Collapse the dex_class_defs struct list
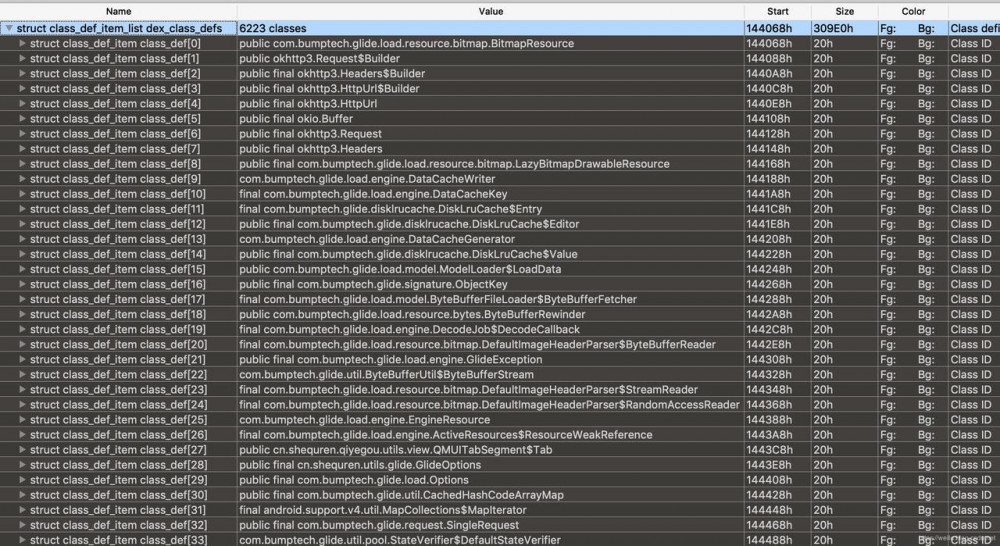1000x546 pixels. click(9, 29)
